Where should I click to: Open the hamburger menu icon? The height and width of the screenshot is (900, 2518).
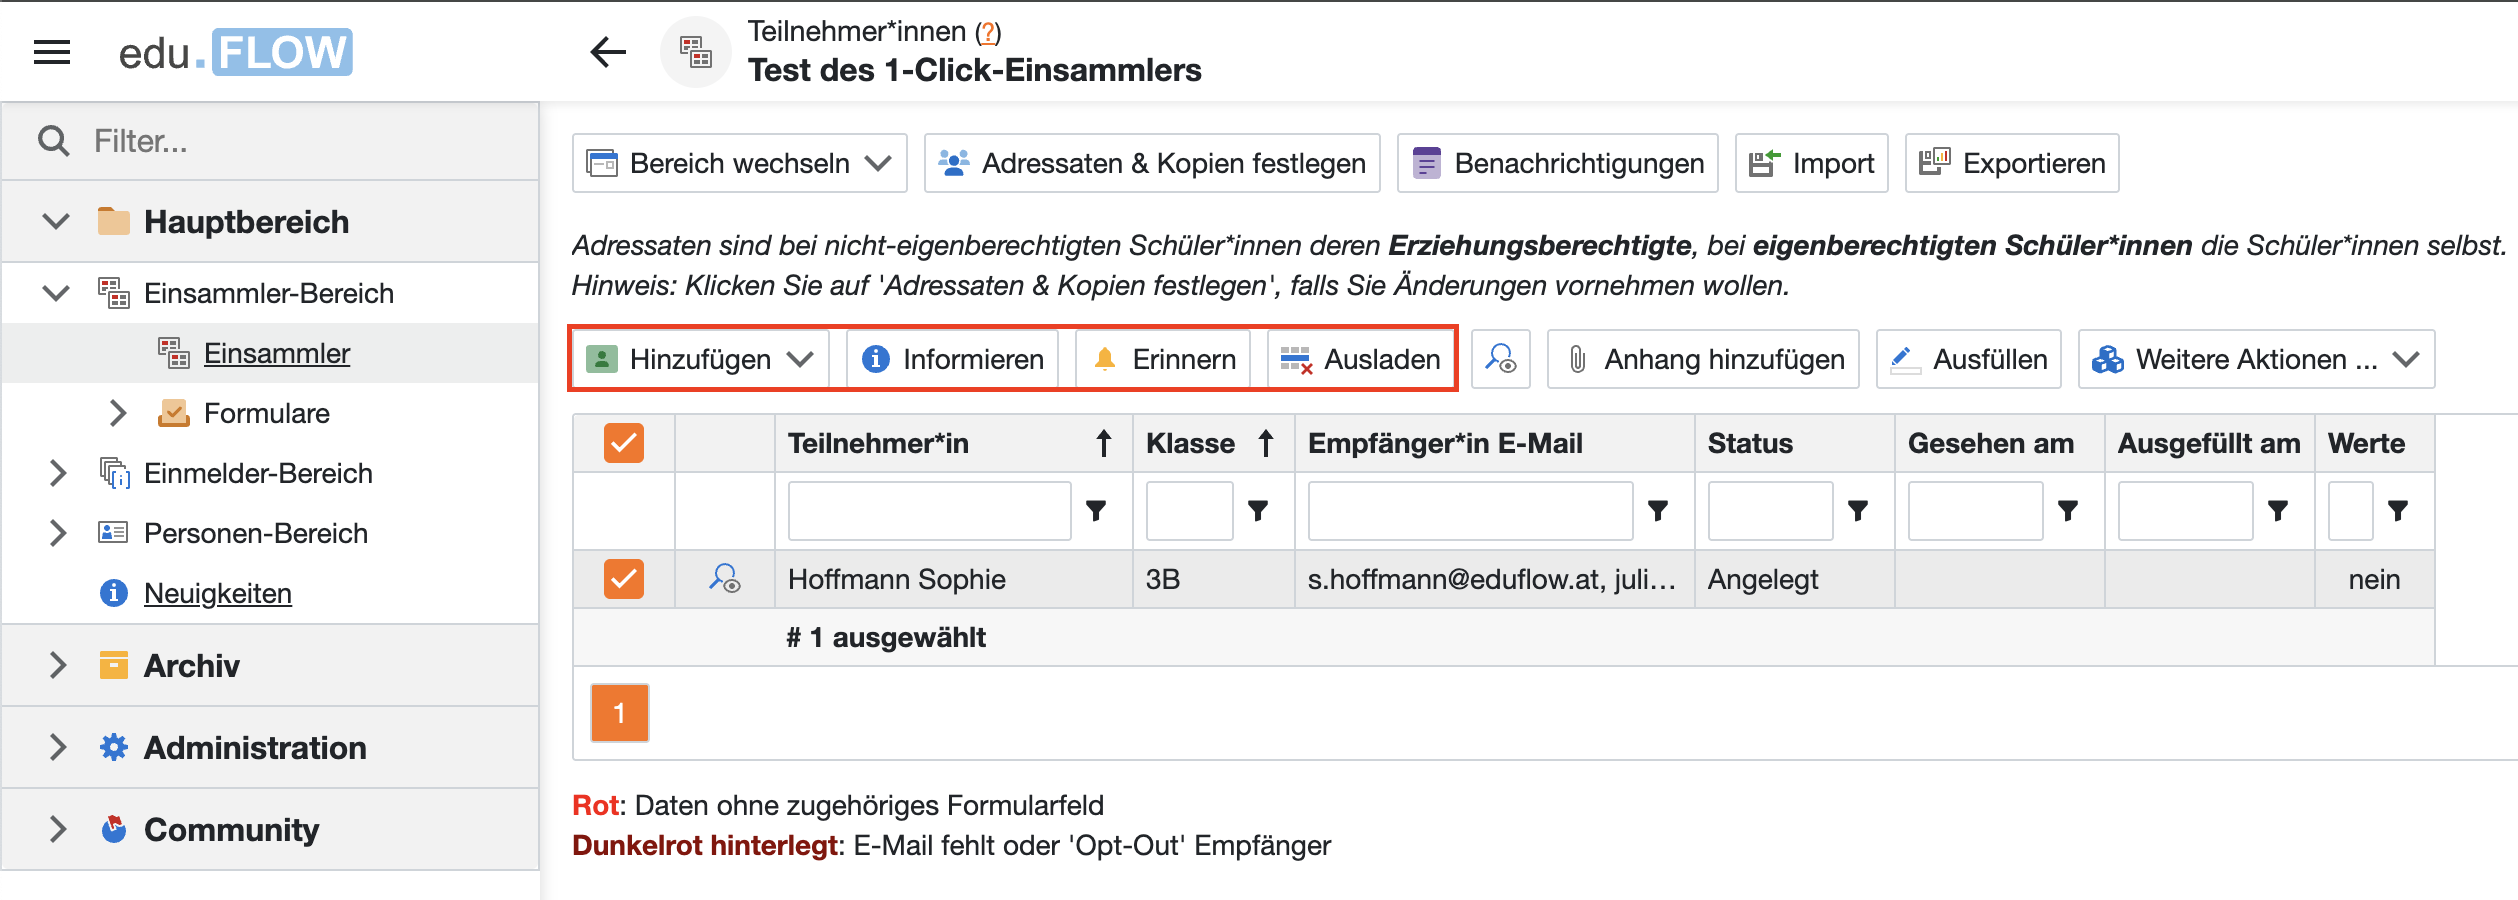coord(52,52)
